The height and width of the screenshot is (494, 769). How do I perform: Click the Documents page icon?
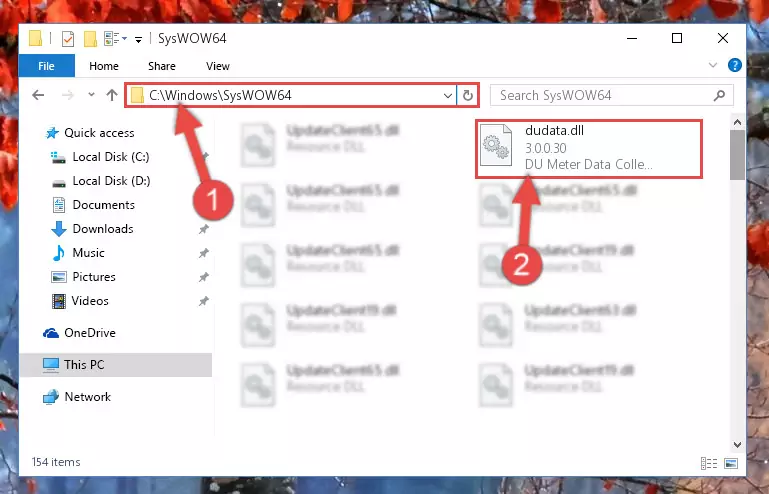(x=59, y=205)
